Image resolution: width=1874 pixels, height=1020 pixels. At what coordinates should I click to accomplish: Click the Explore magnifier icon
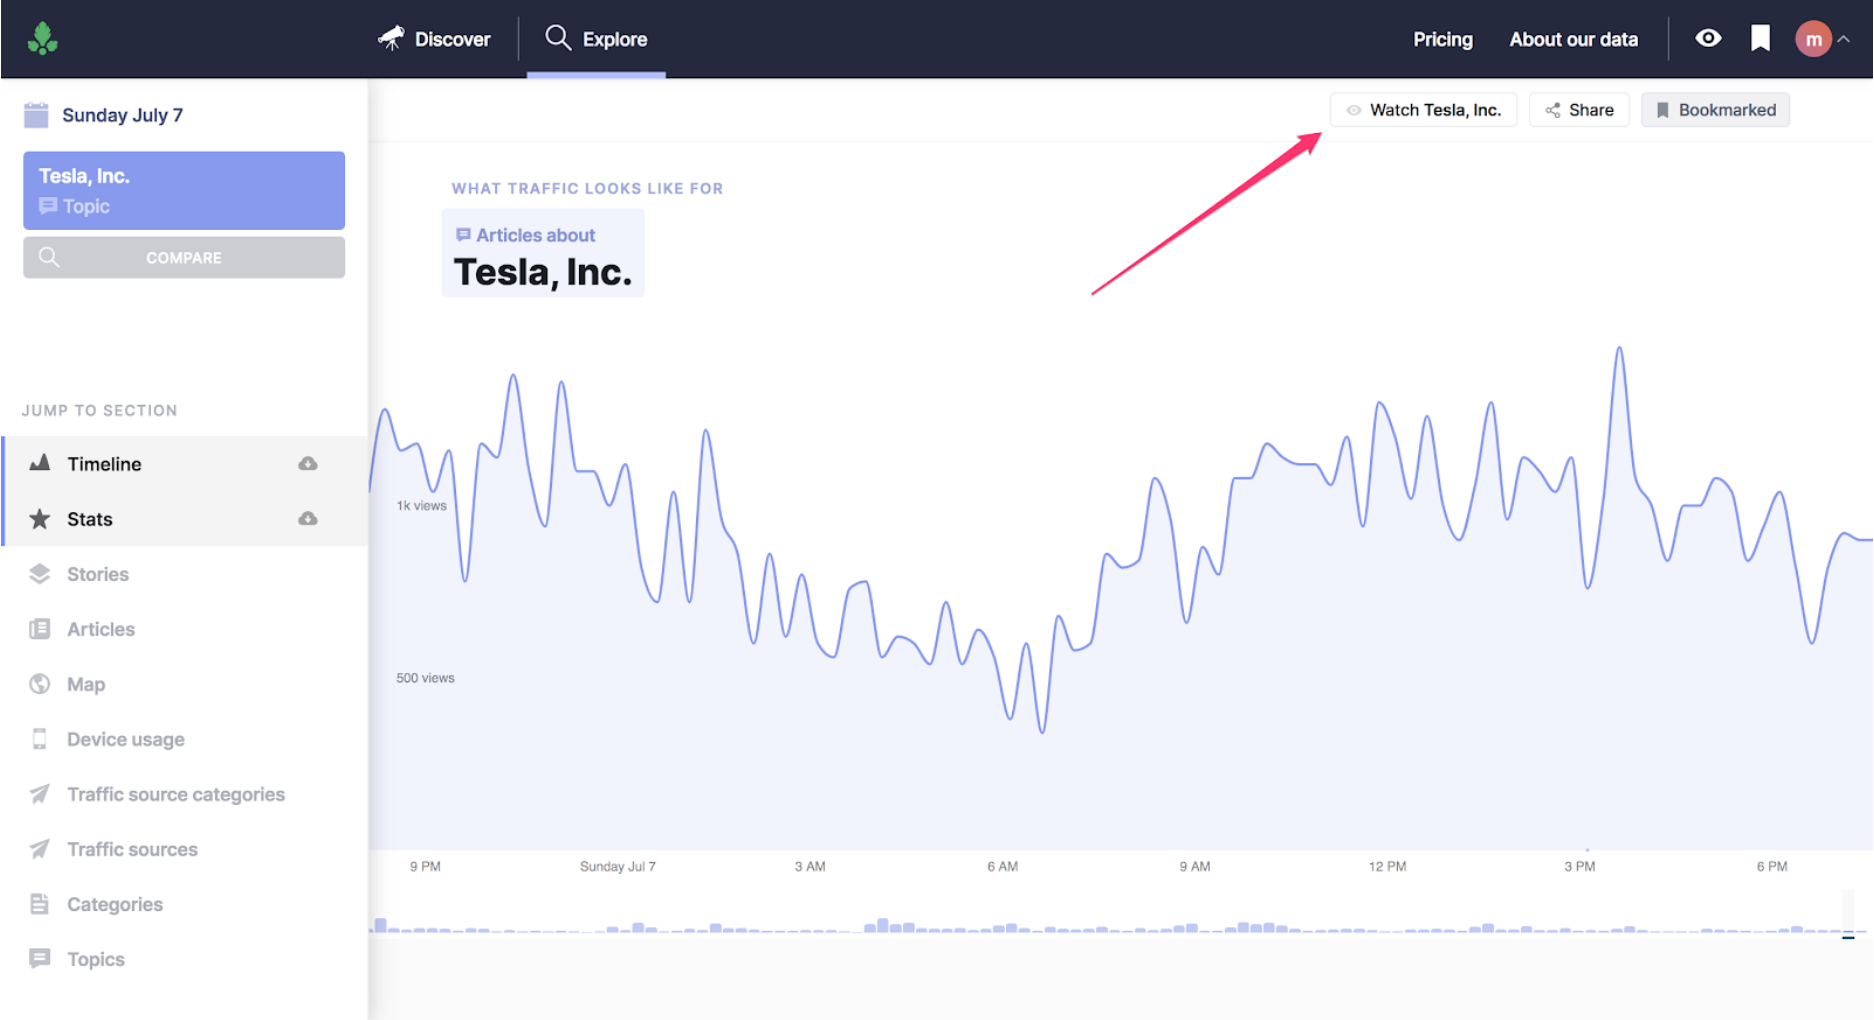(x=558, y=38)
